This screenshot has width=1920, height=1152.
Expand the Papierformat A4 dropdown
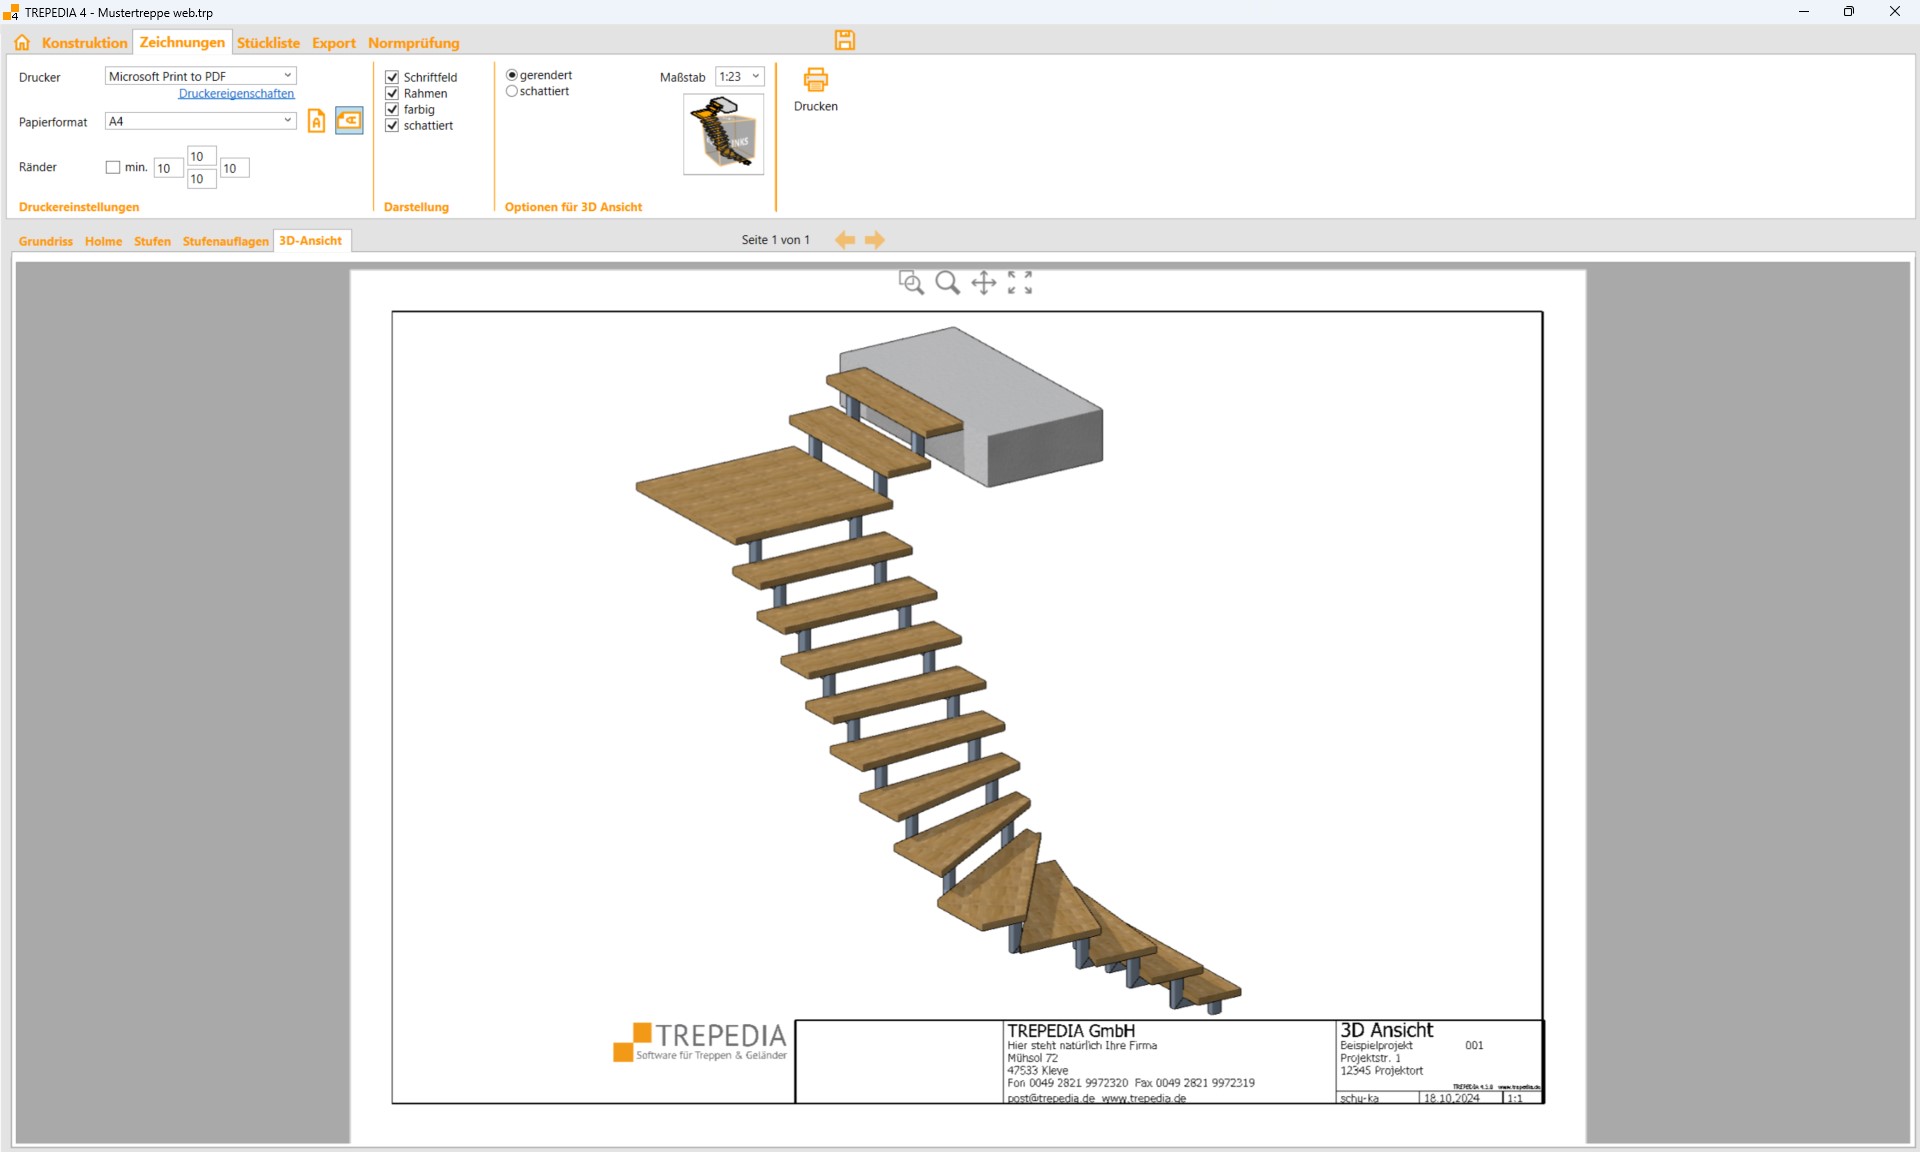point(287,121)
